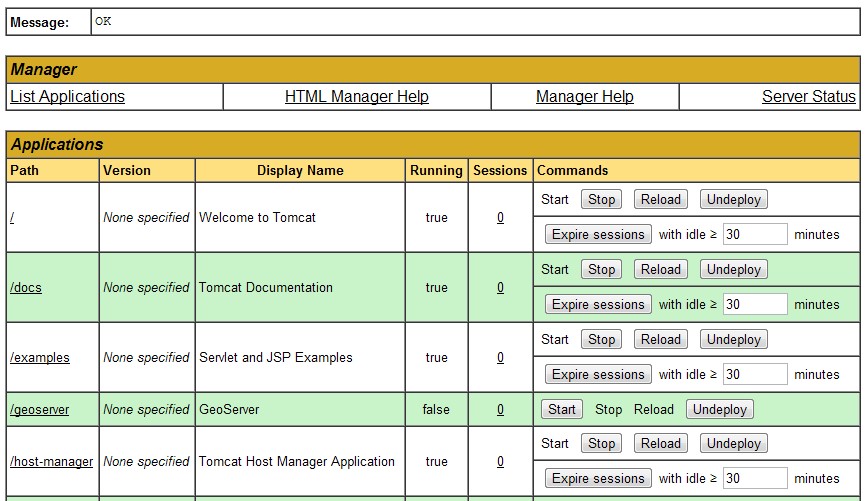Open the root / application path
The width and height of the screenshot is (866, 501).
coord(12,218)
